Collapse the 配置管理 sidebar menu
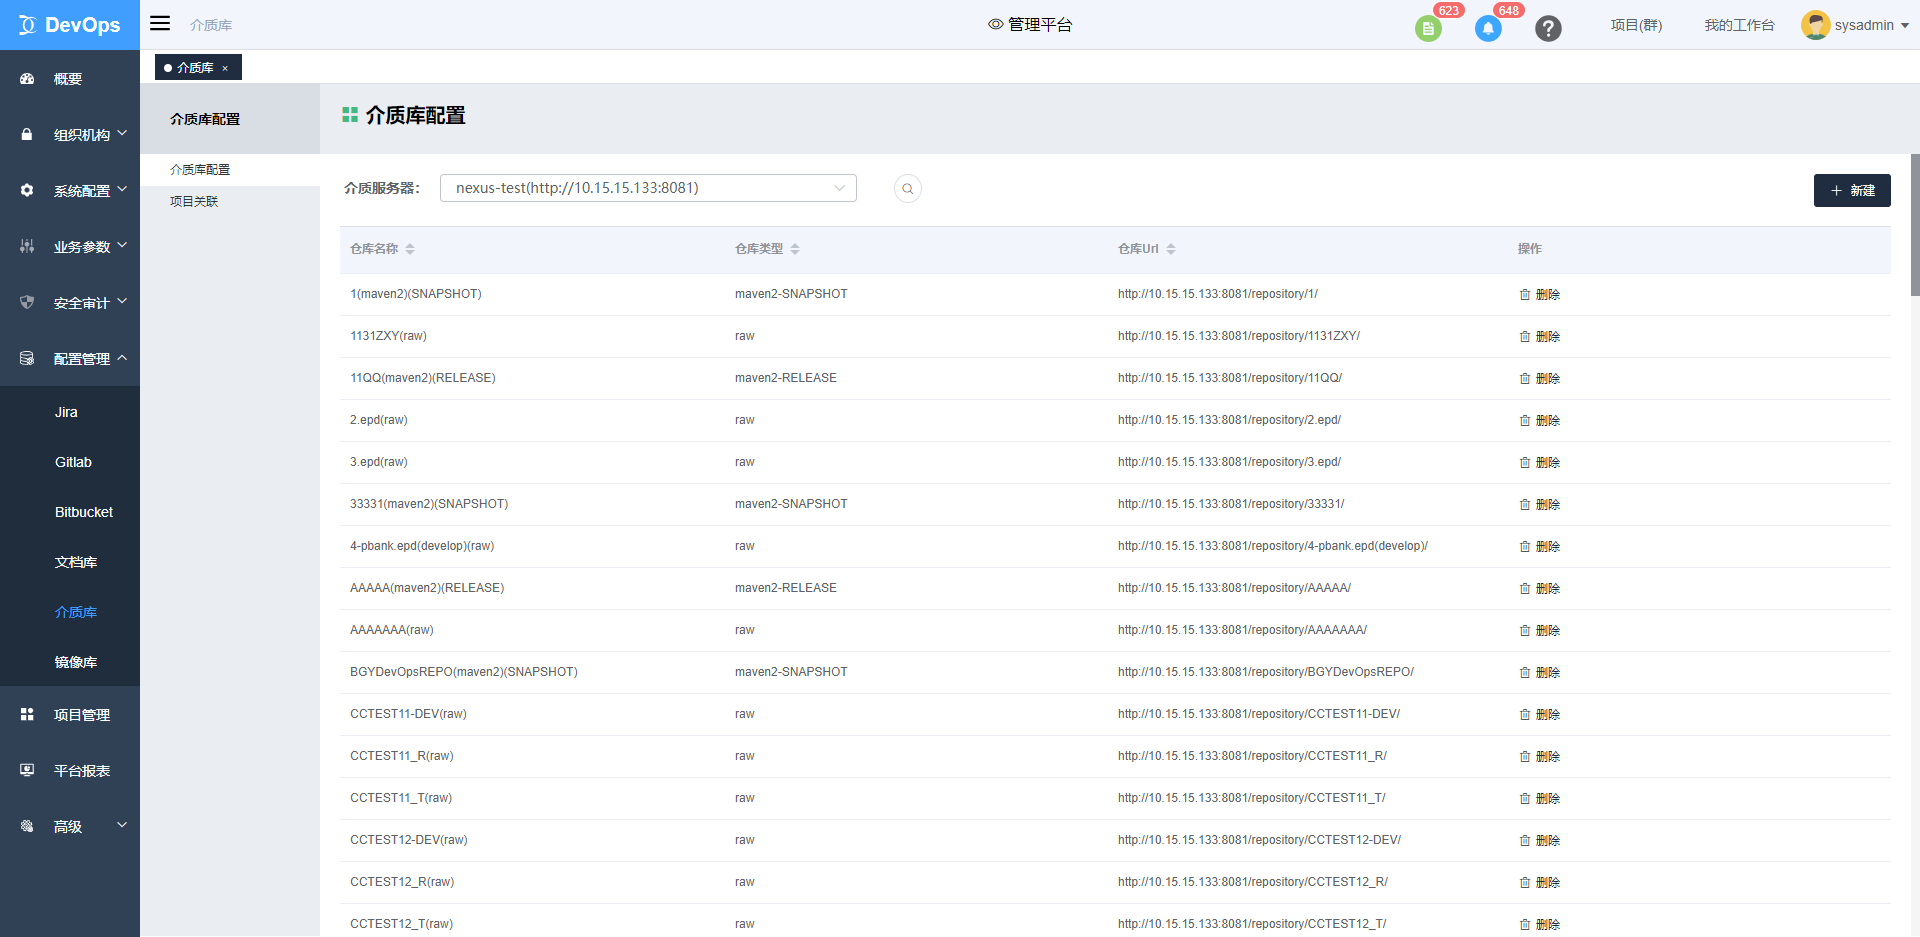The image size is (1920, 937). [70, 358]
